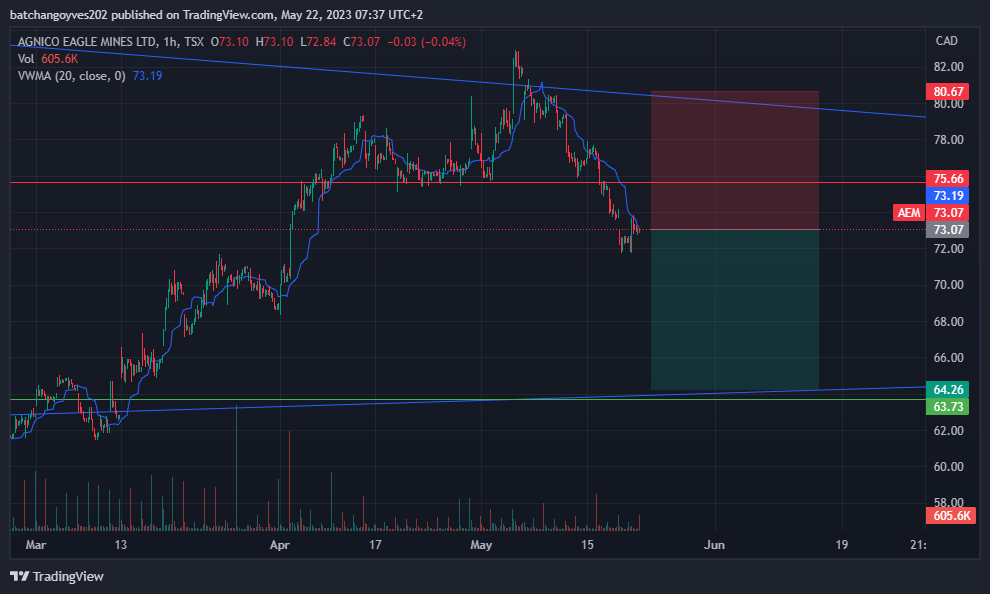
Task: Click the 64.26 target price label
Action: tap(947, 389)
